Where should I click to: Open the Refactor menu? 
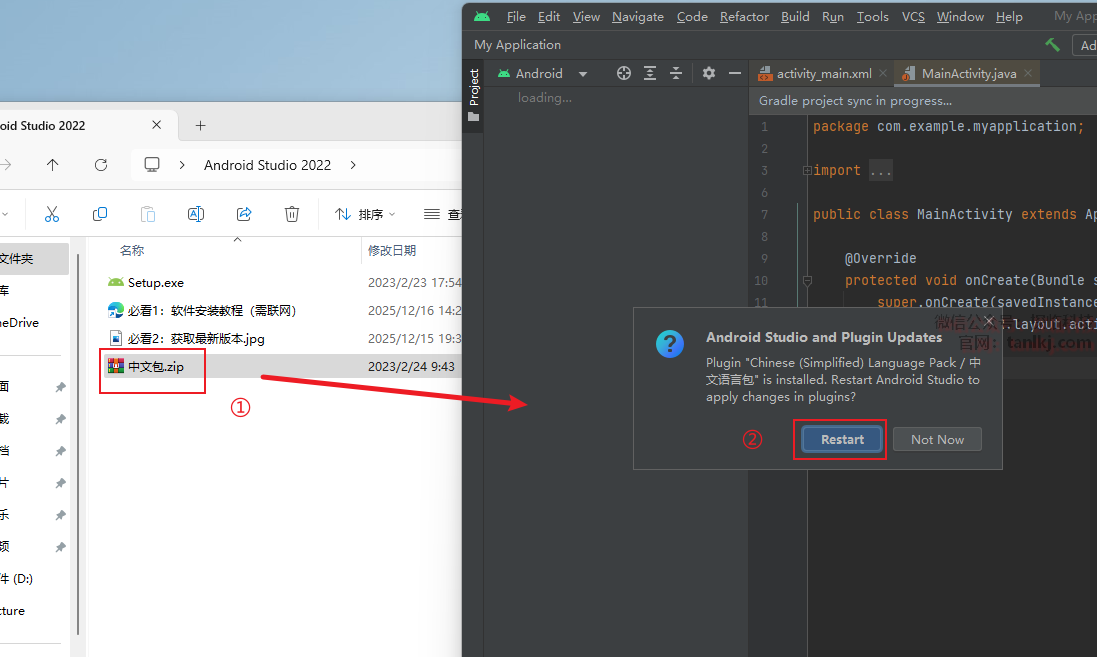pos(744,16)
